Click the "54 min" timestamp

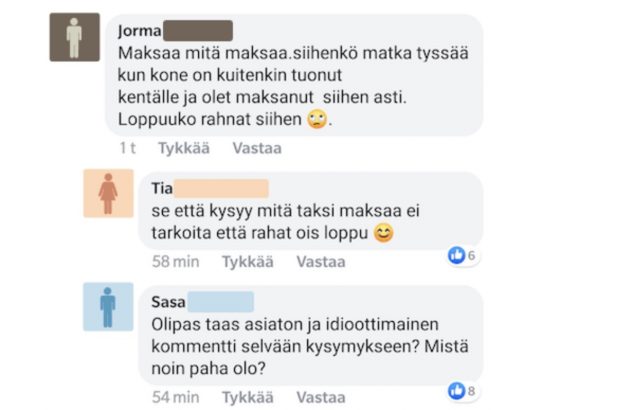175,397
